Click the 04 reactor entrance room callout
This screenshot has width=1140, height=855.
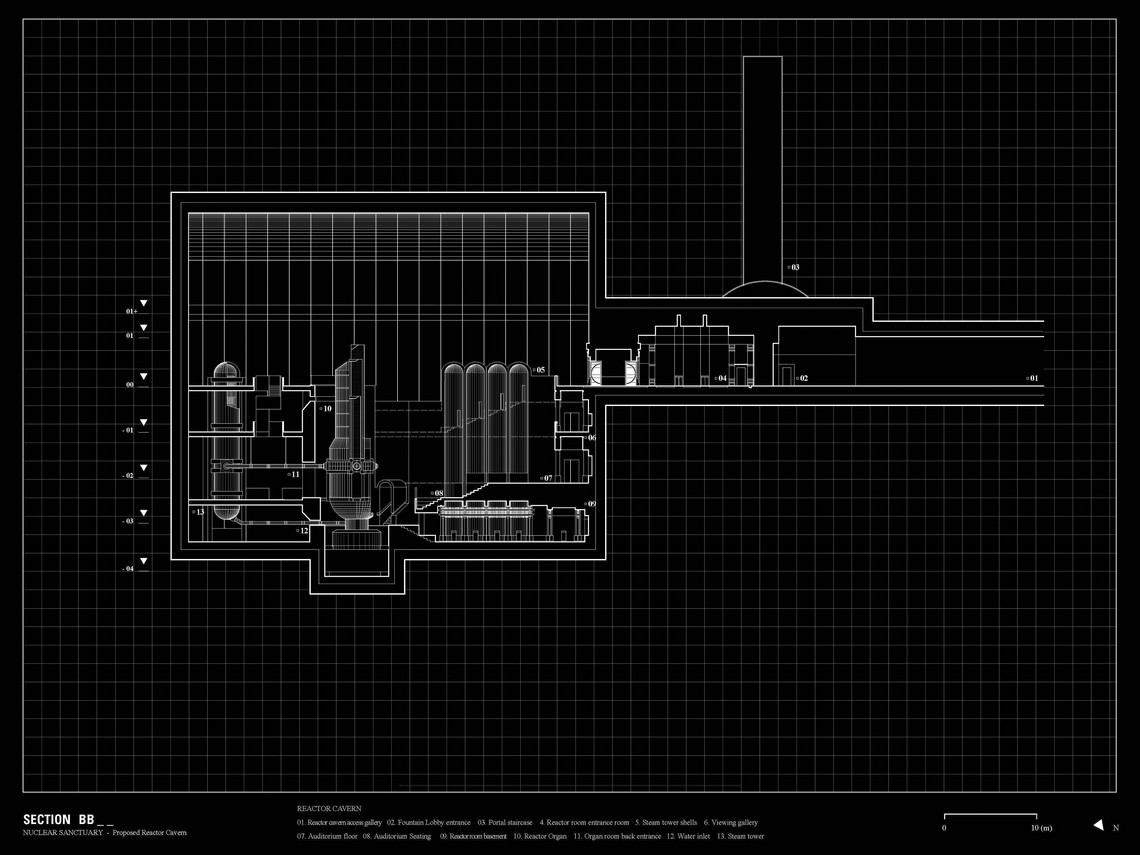pyautogui.click(x=720, y=378)
